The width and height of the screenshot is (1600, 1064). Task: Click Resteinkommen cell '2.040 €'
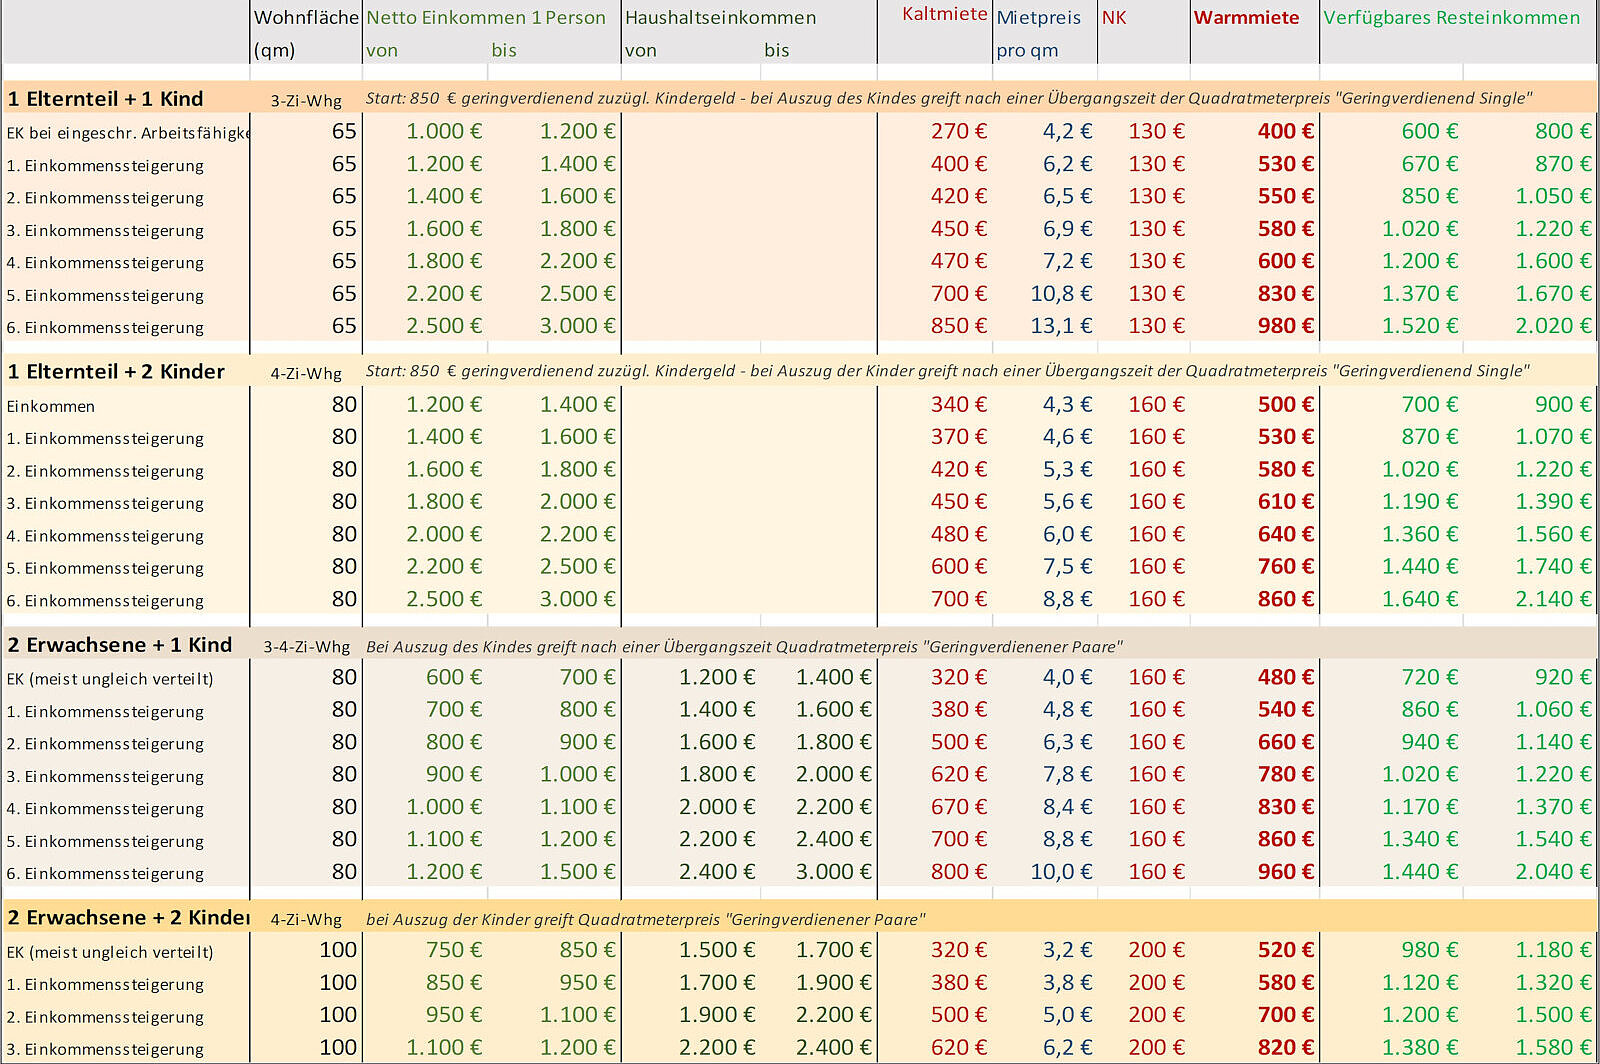tap(1553, 871)
